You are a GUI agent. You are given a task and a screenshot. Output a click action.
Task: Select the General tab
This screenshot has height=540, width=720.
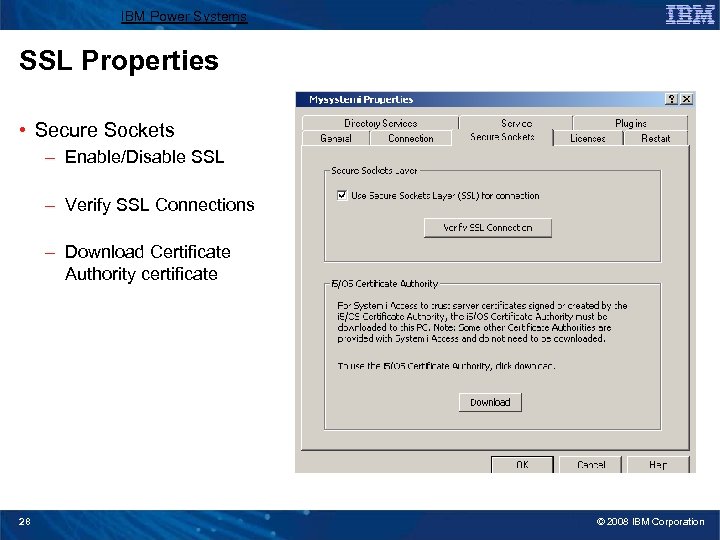pos(336,138)
